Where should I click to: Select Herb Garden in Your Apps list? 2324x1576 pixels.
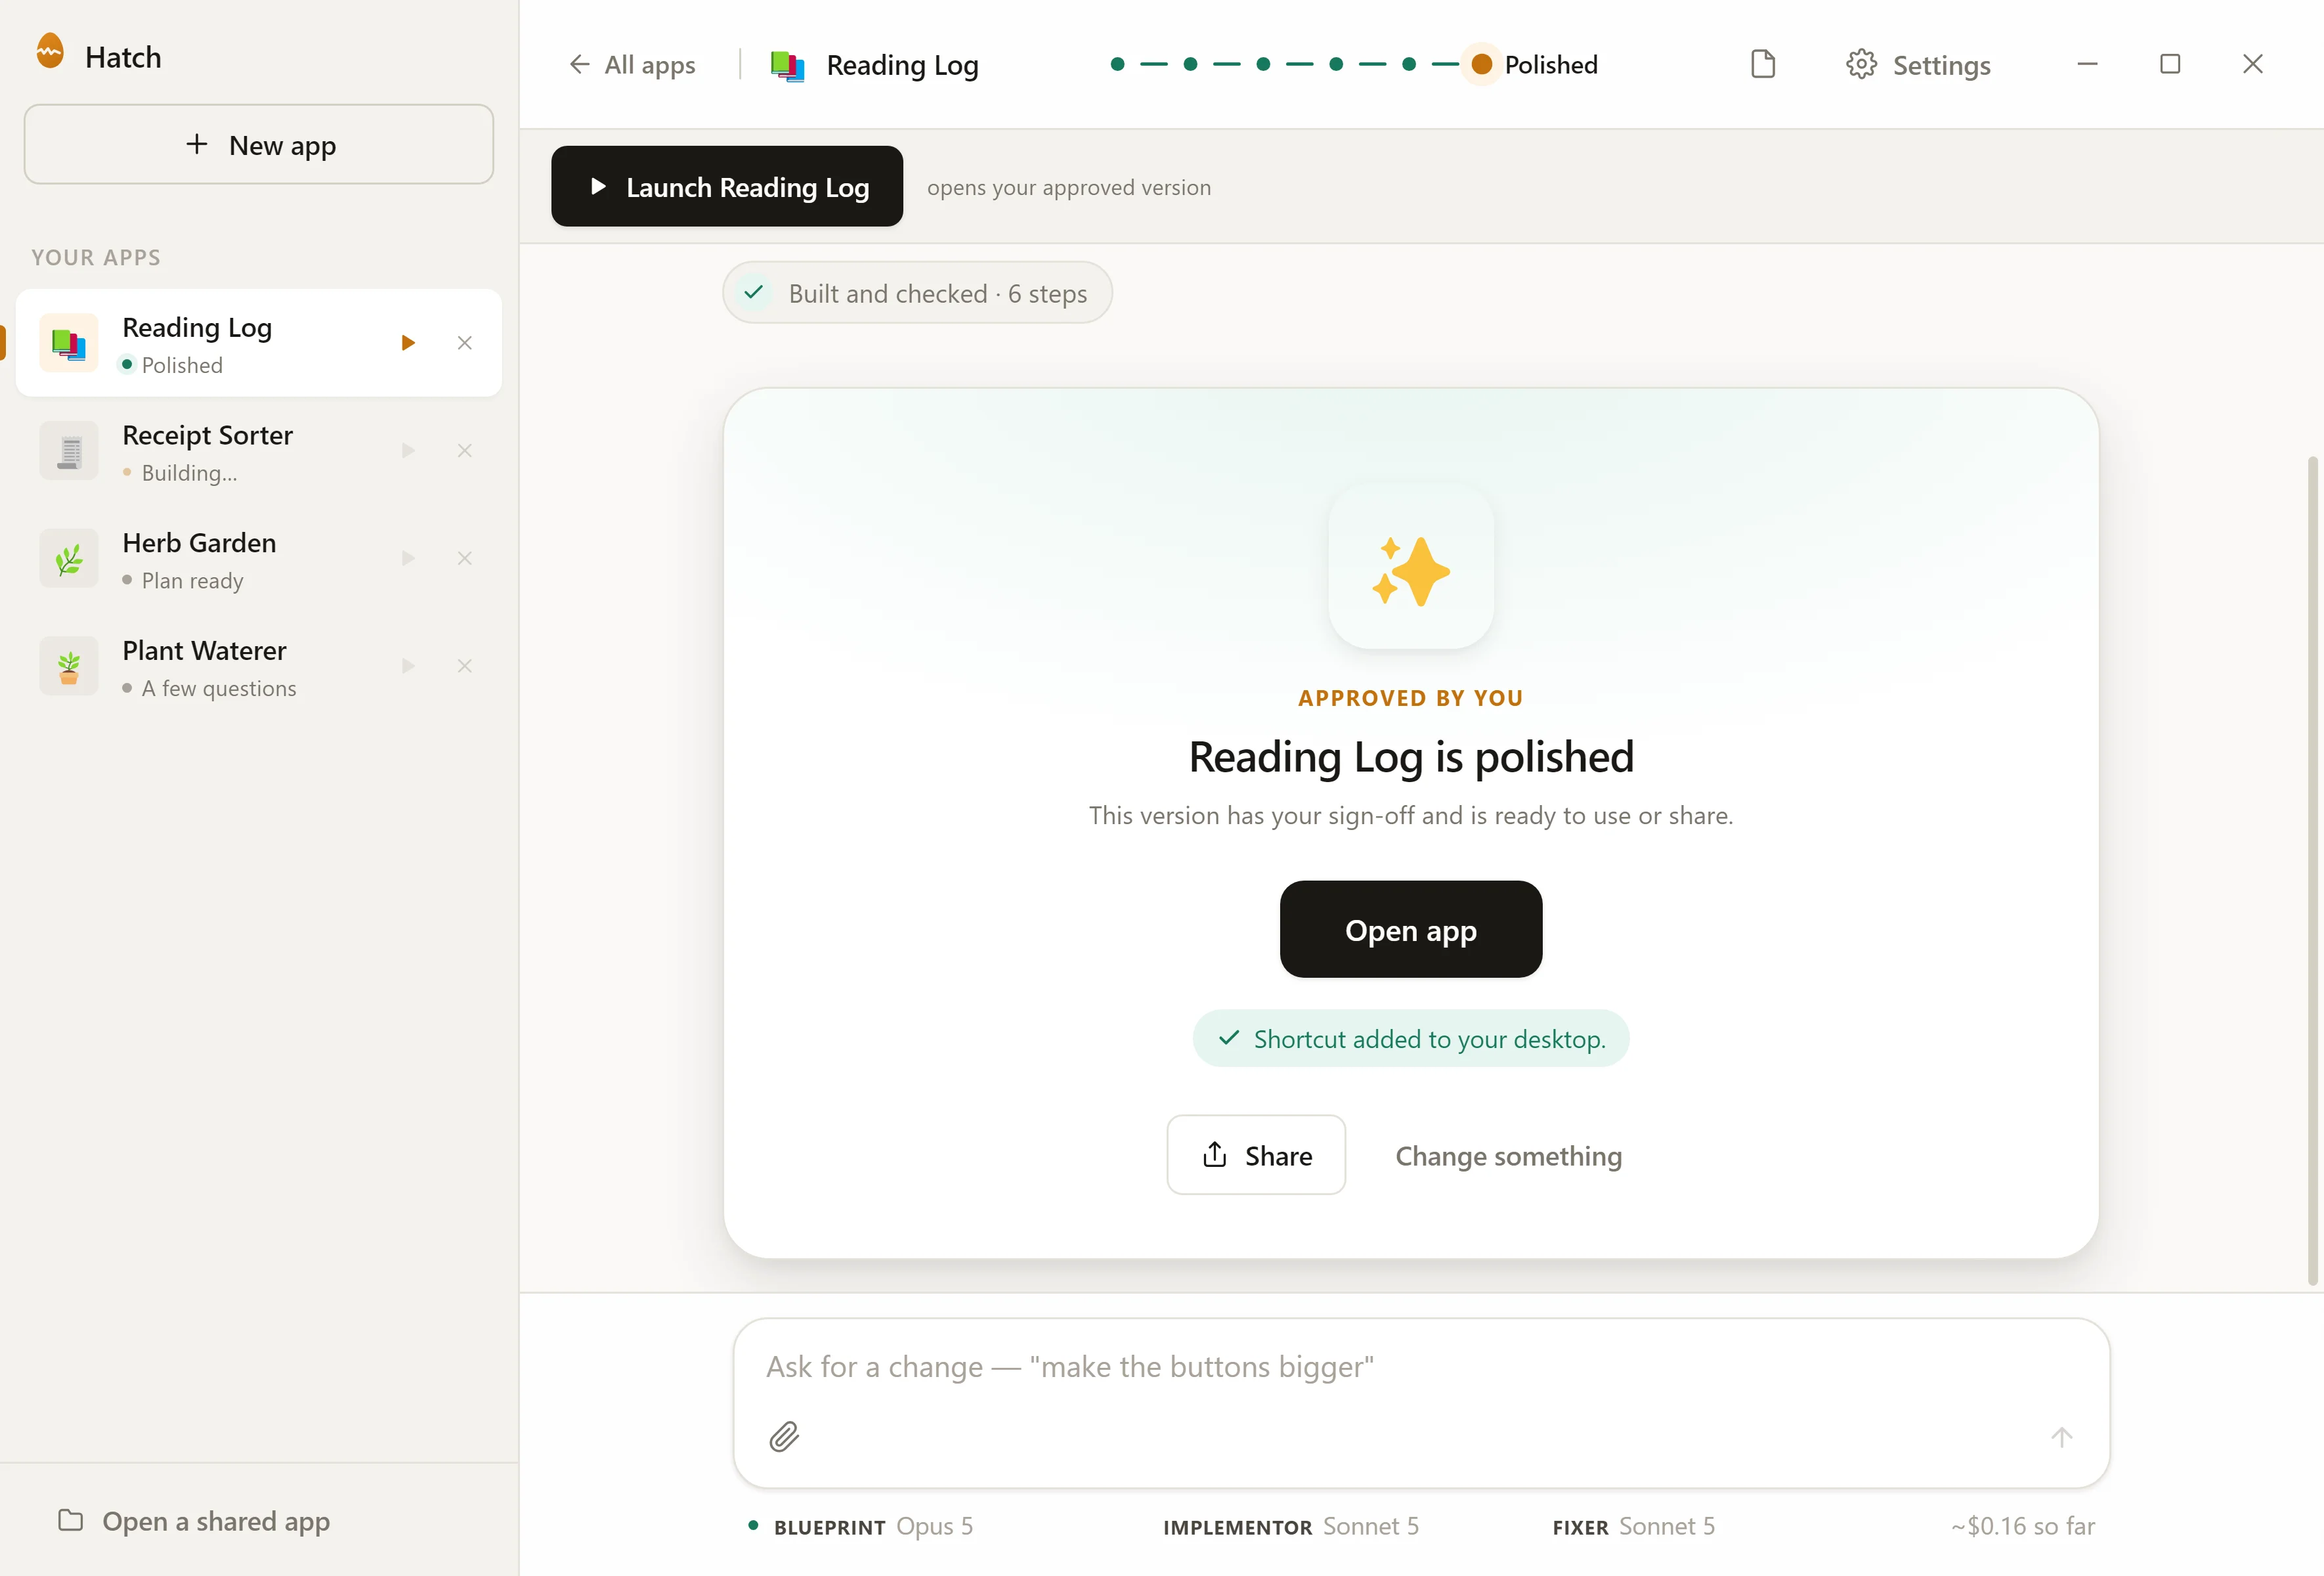pyautogui.click(x=259, y=558)
